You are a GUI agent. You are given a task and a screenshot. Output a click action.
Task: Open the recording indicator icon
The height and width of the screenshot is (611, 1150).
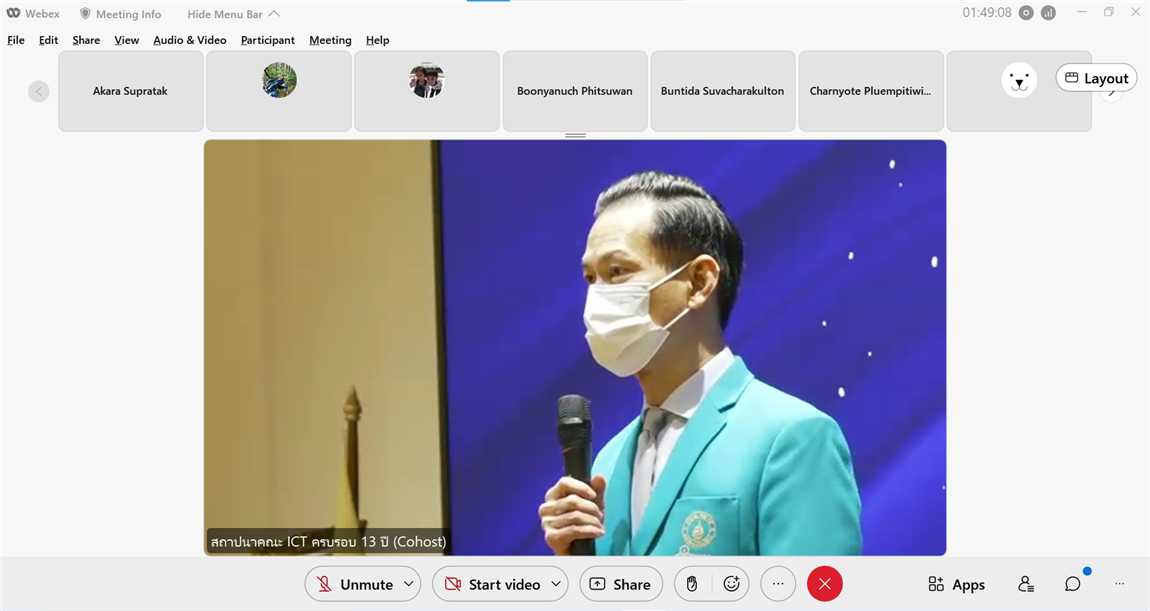[x=1026, y=13]
